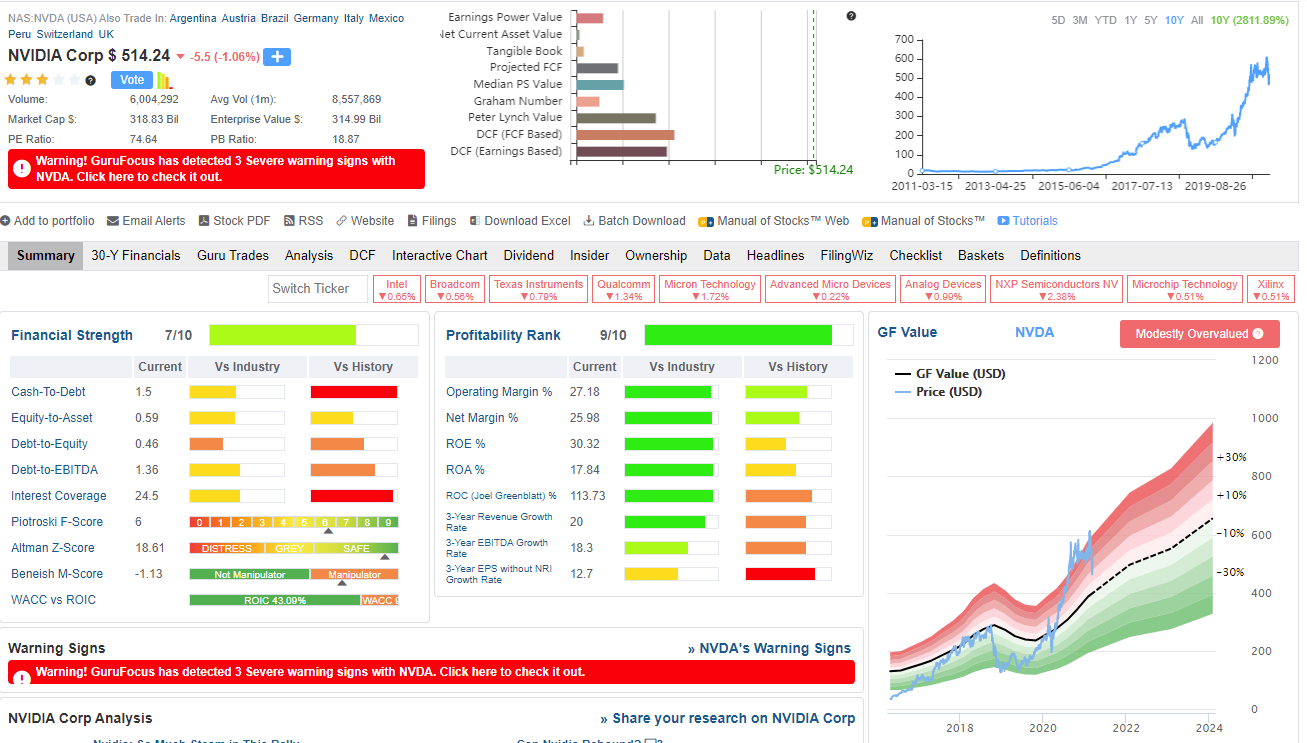Click the Website link icon
The width and height of the screenshot is (1307, 743).
pos(342,221)
